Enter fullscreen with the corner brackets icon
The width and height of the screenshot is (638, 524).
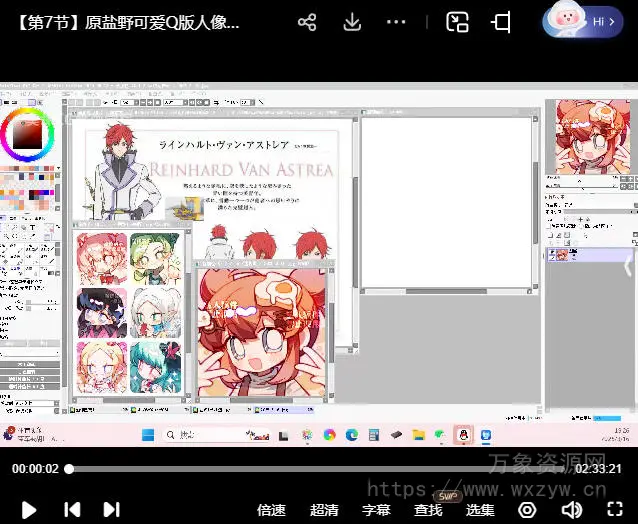pyautogui.click(x=615, y=510)
